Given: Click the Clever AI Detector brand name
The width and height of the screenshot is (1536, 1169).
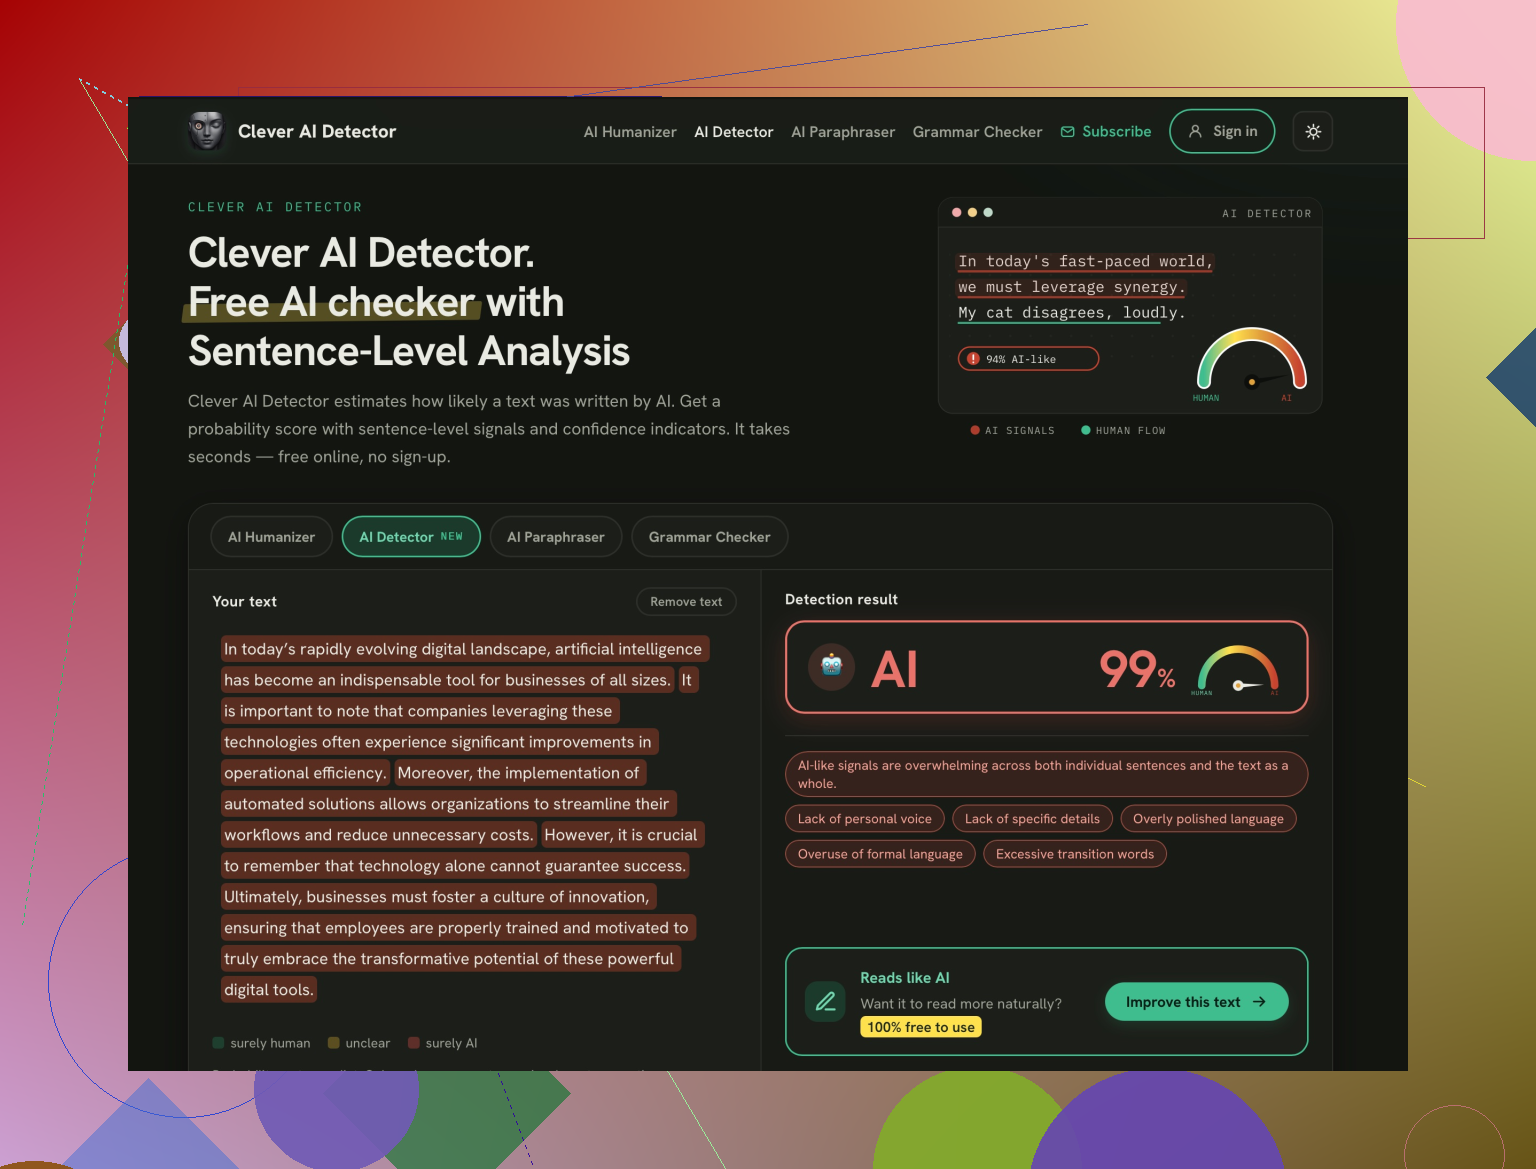Looking at the screenshot, I should tap(317, 131).
